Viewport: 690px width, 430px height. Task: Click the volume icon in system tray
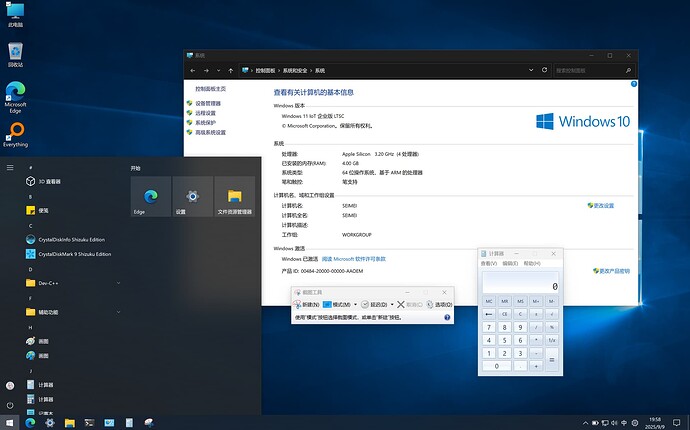pyautogui.click(x=614, y=423)
